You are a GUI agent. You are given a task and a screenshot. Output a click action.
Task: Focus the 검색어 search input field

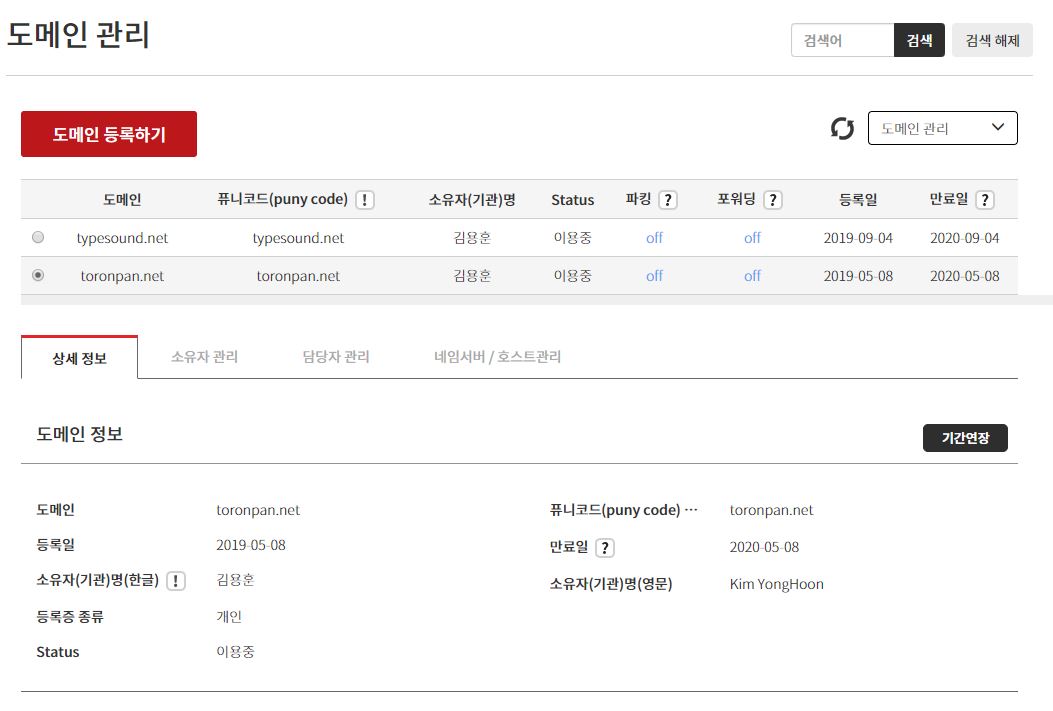click(x=842, y=41)
